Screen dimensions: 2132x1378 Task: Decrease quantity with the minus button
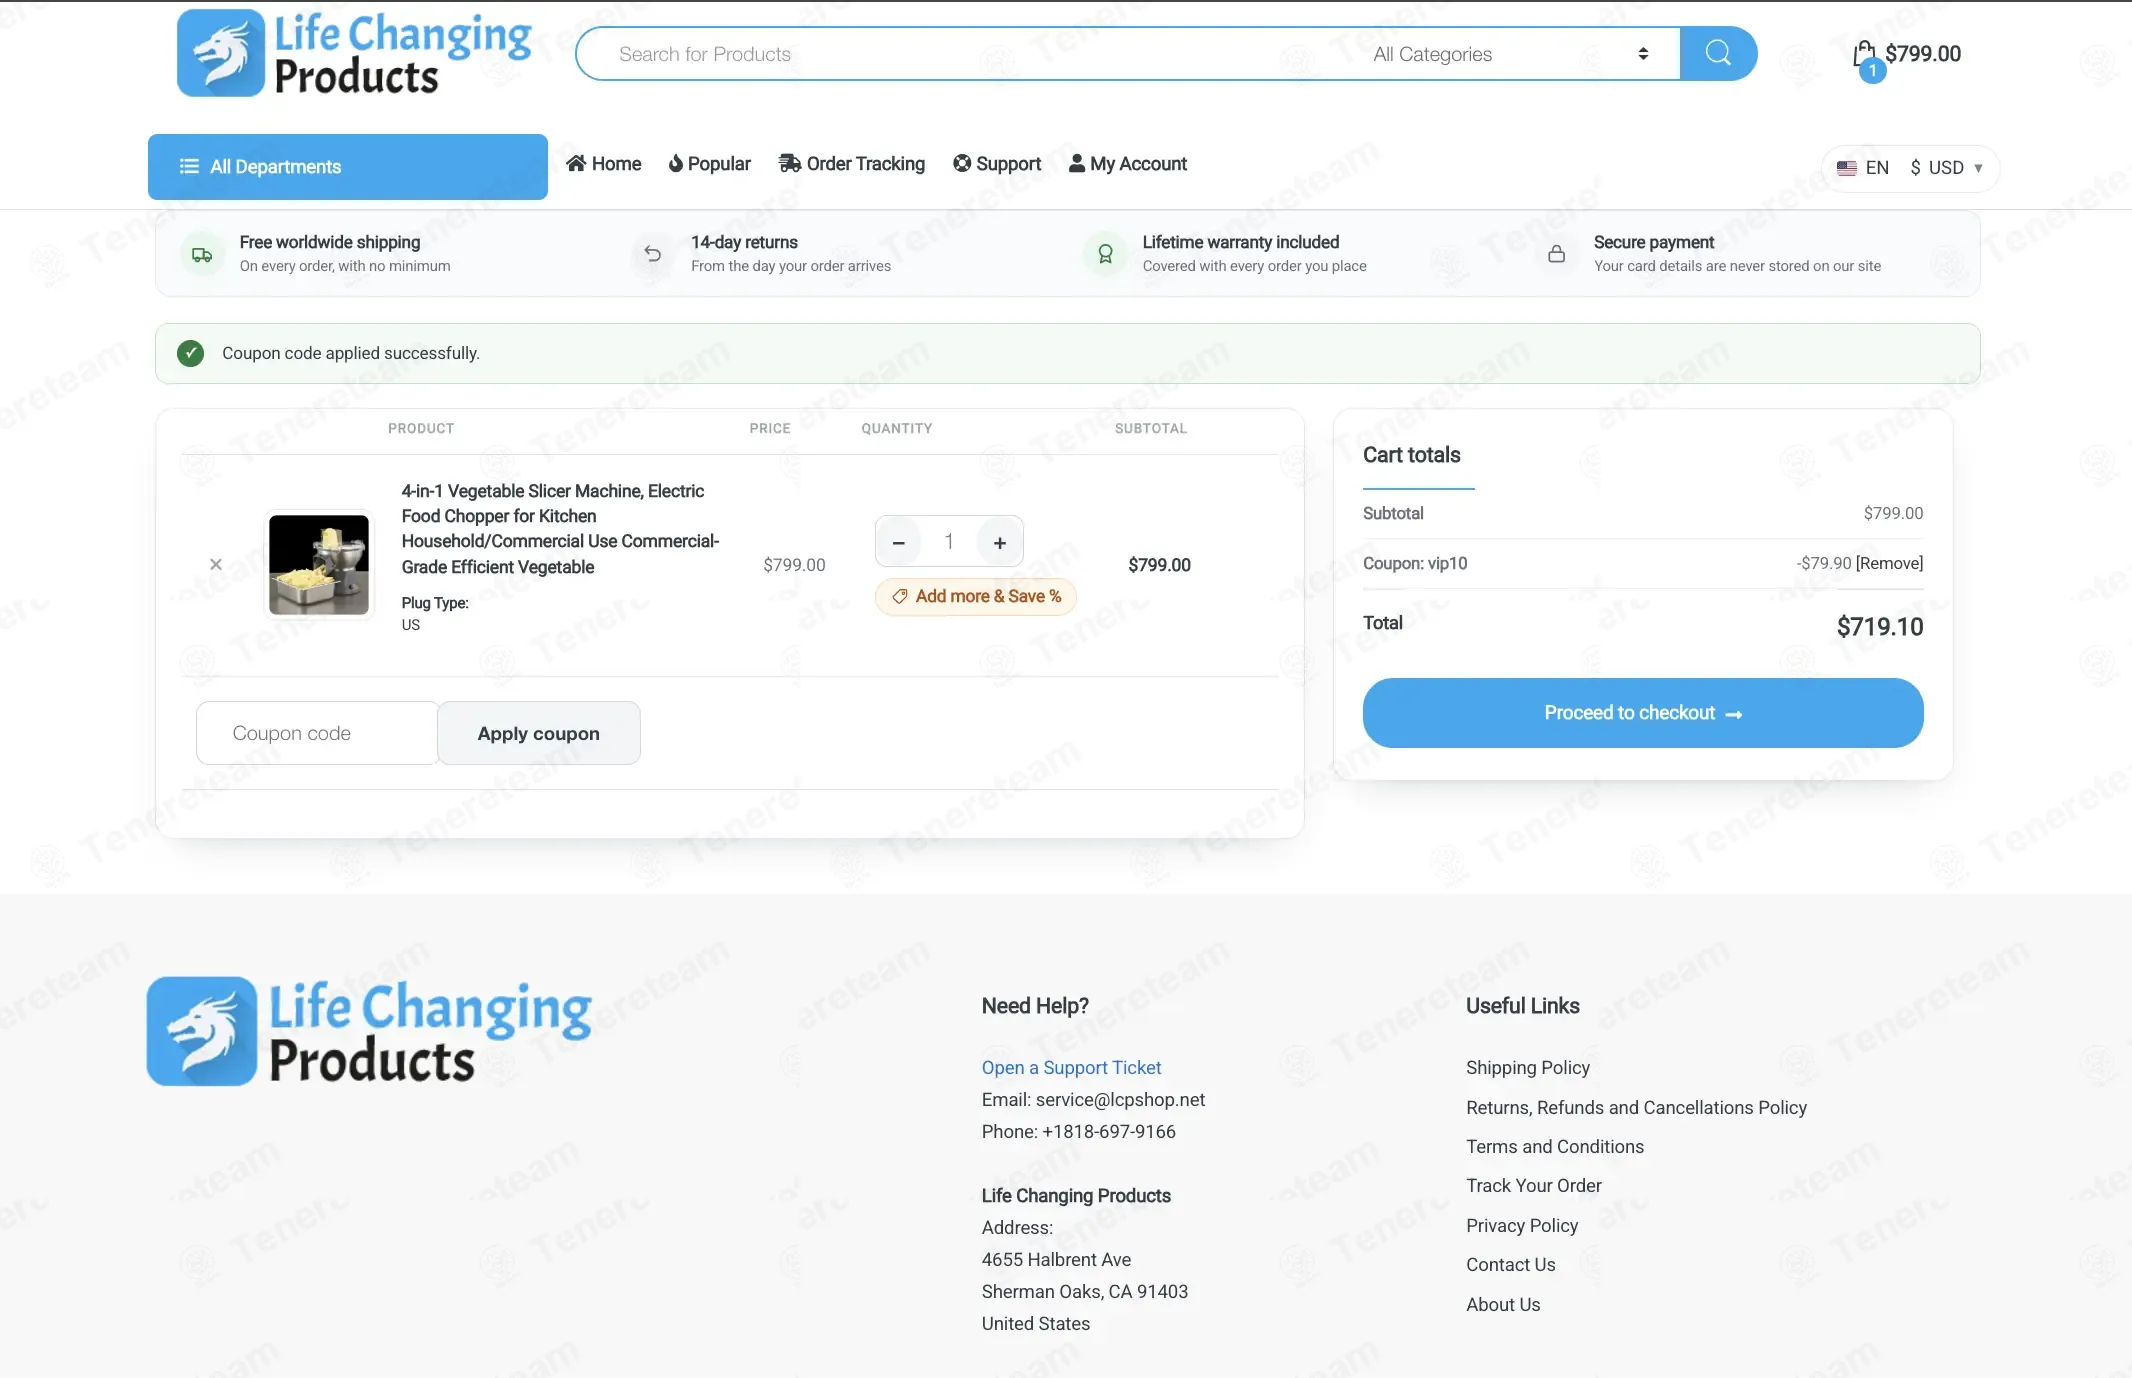click(x=899, y=542)
